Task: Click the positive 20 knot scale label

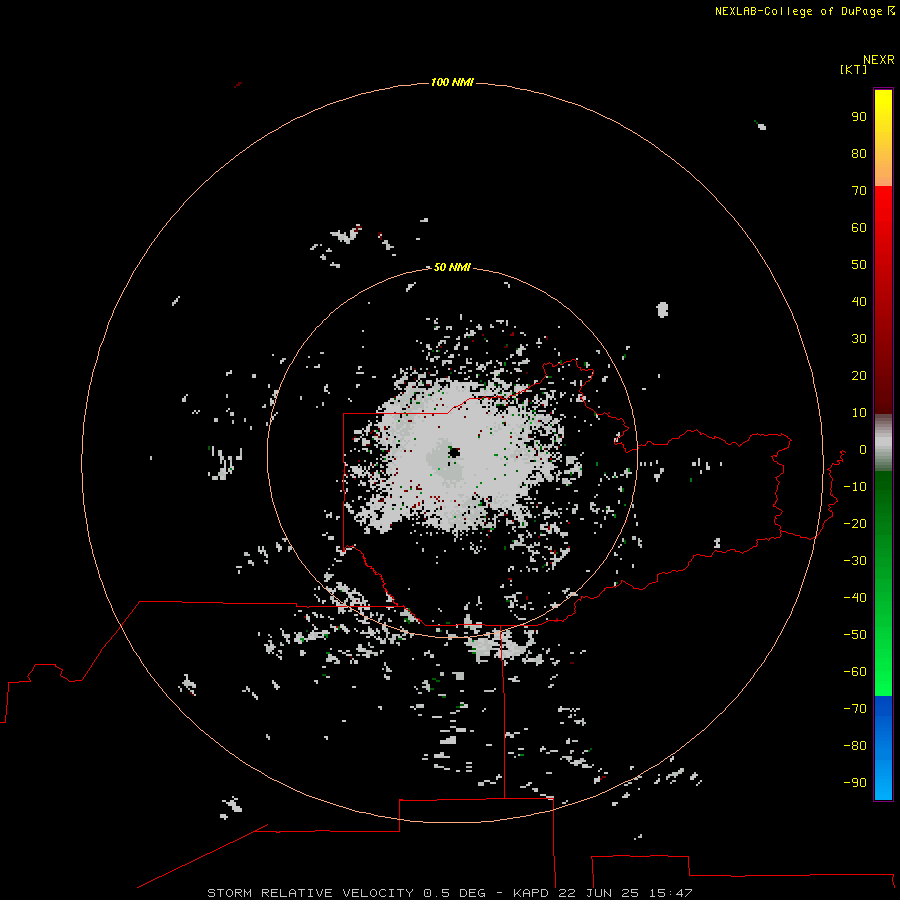Action: 859,376
